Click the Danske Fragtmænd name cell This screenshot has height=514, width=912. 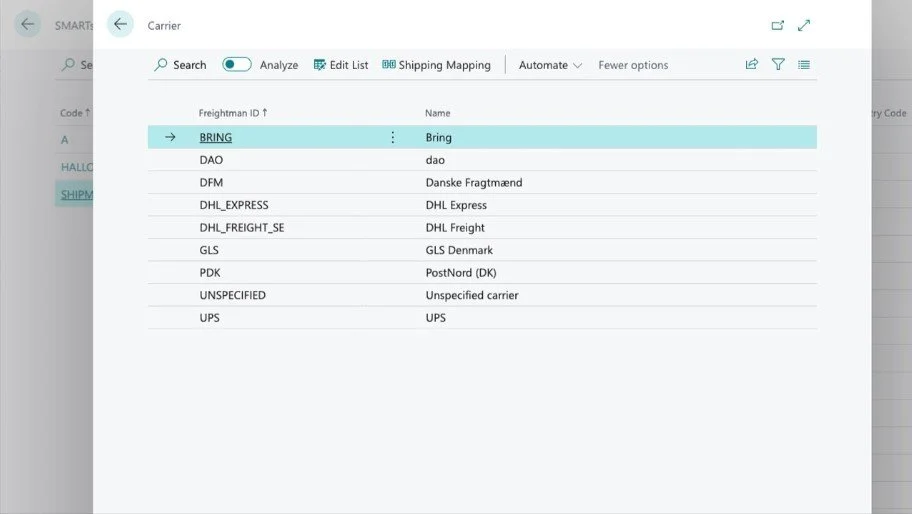pos(474,183)
